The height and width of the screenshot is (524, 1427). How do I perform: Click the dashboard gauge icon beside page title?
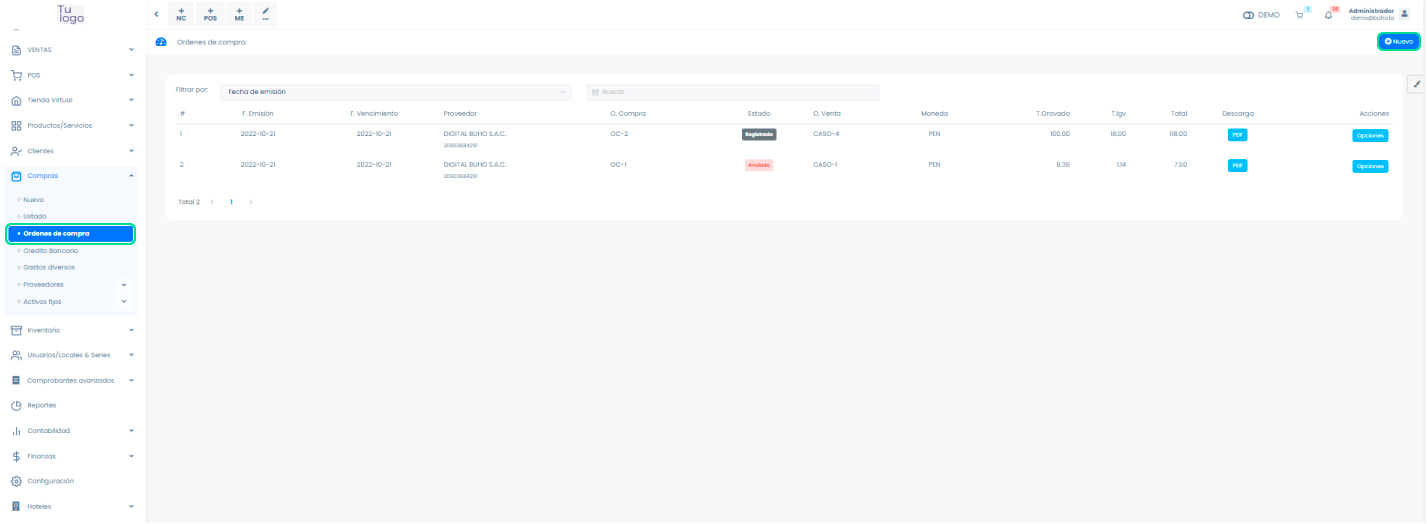click(162, 42)
